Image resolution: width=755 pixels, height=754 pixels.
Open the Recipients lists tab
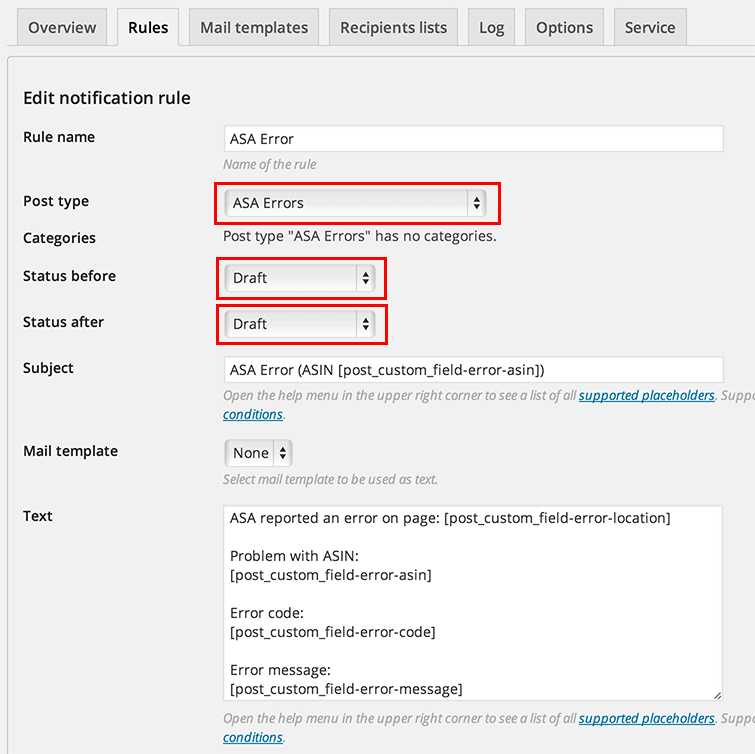[x=393, y=27]
